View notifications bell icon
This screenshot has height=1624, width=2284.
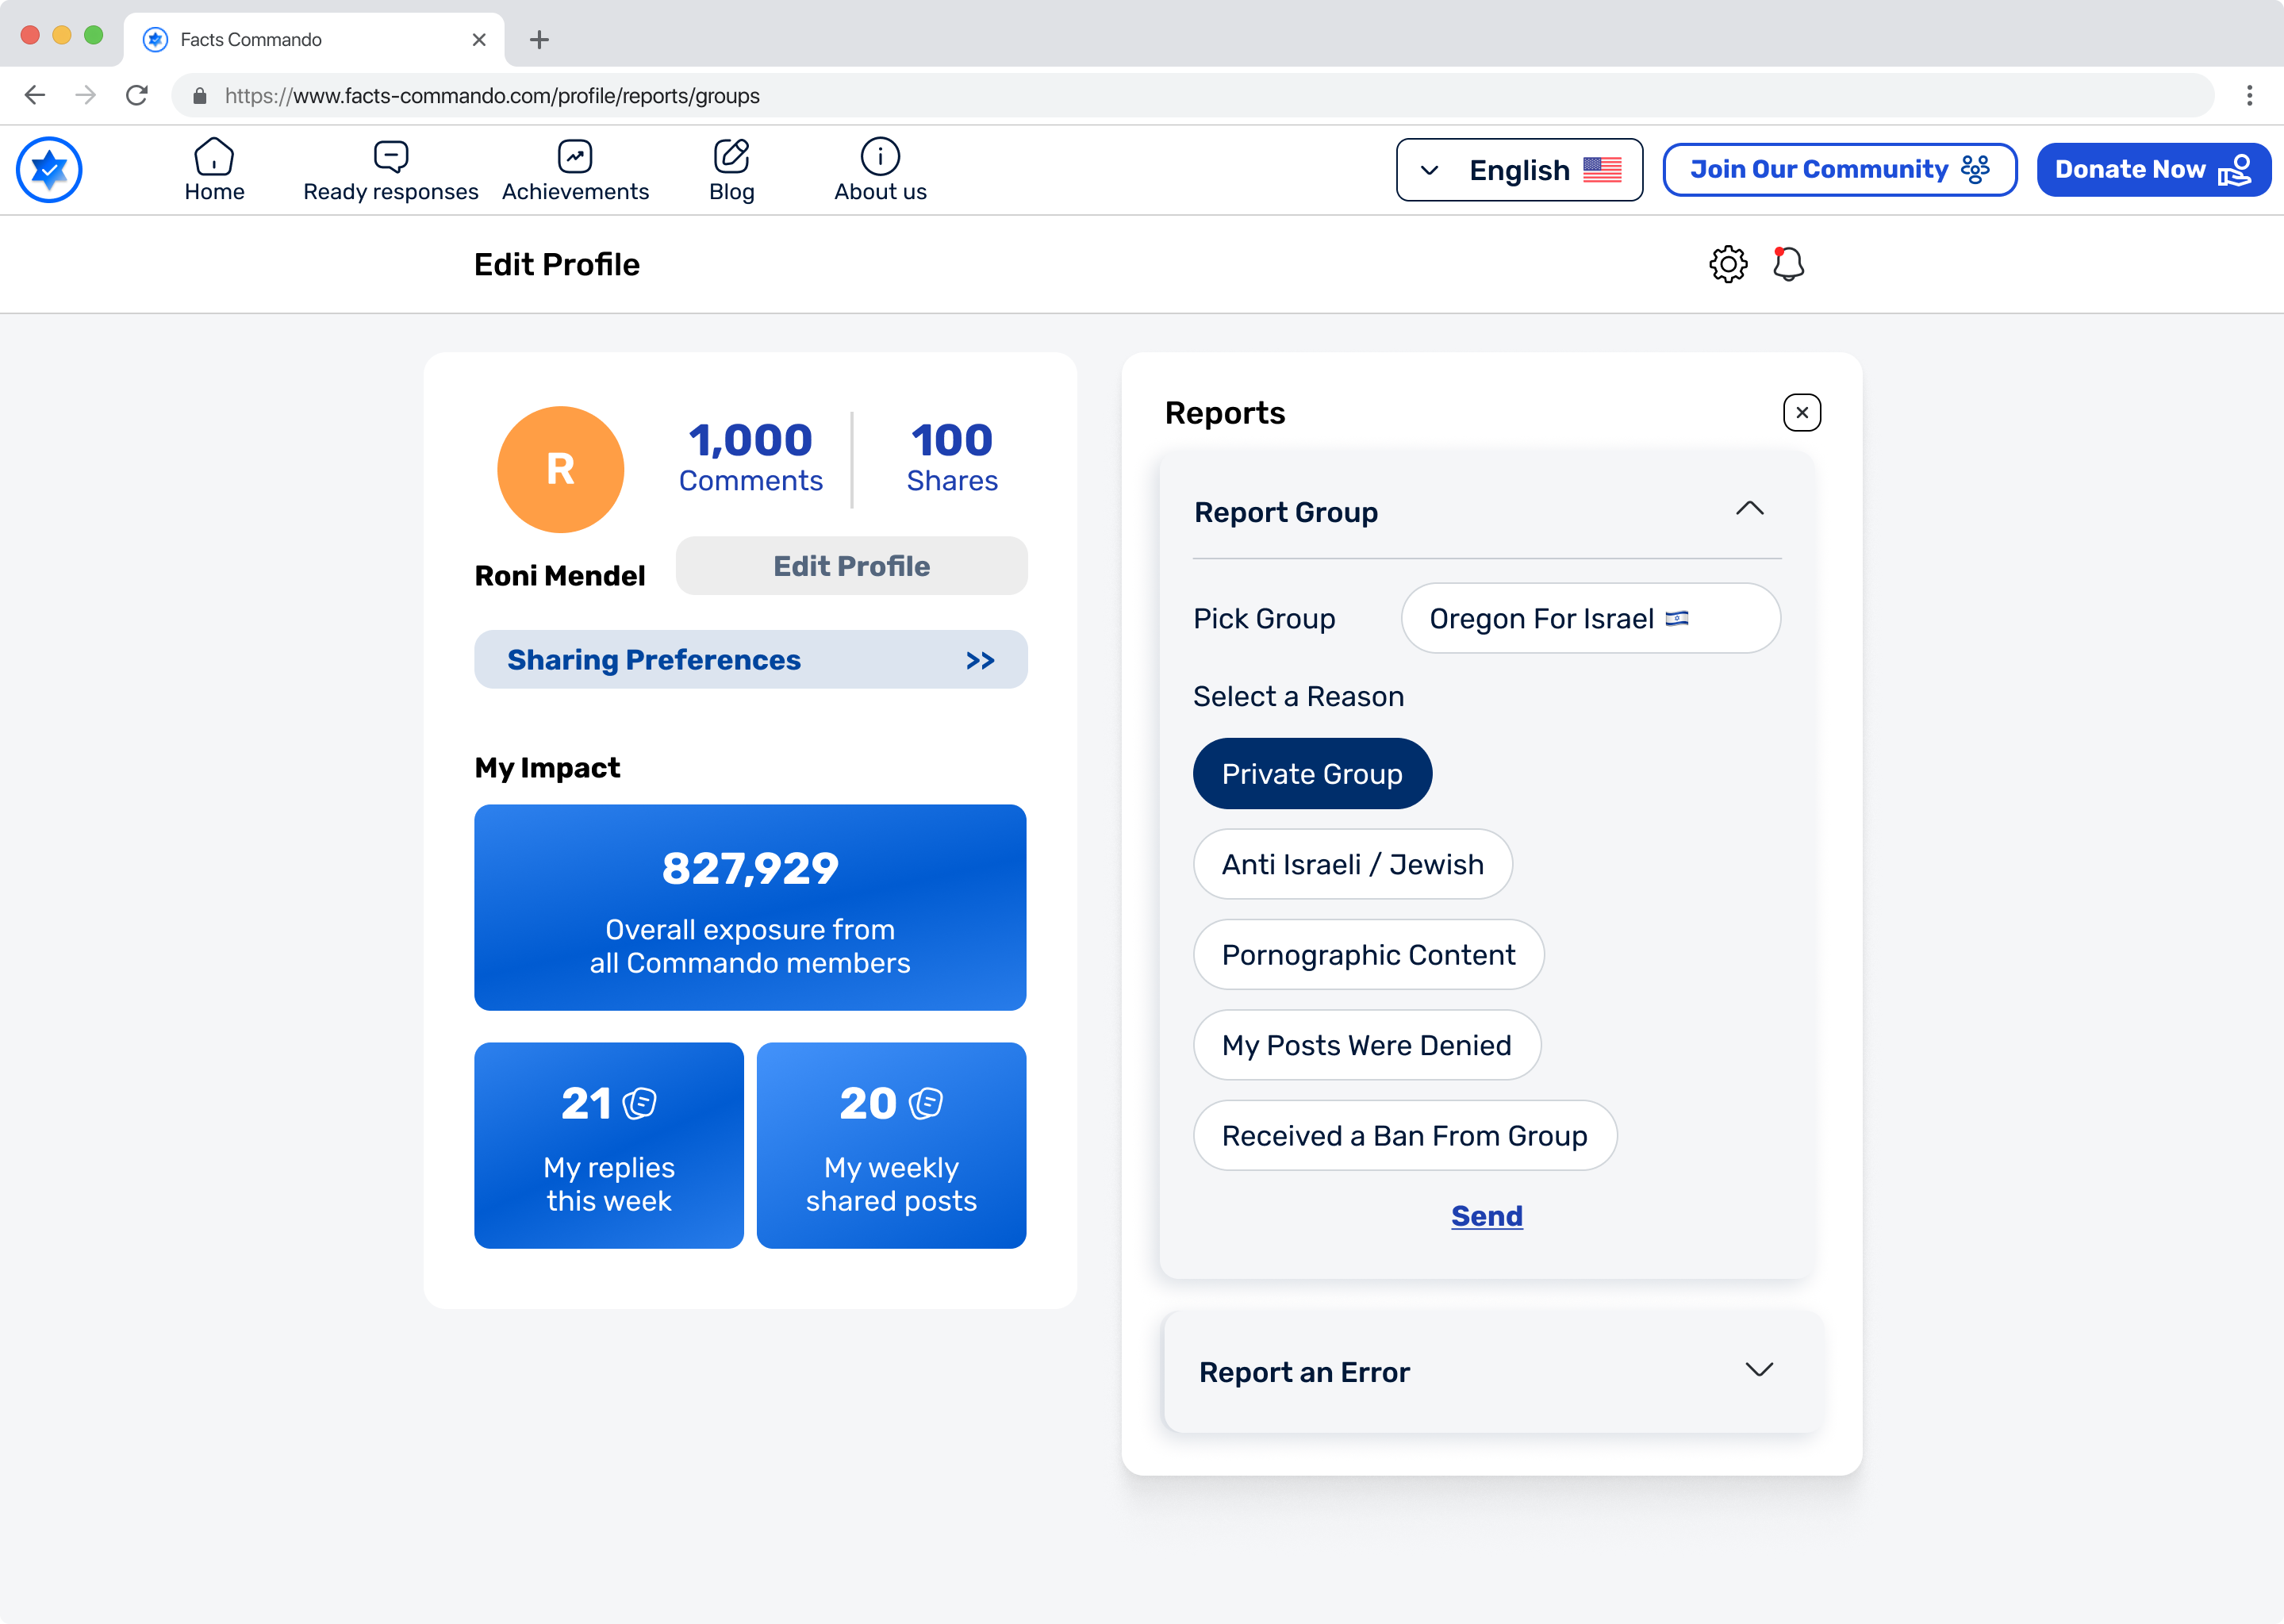tap(1788, 265)
